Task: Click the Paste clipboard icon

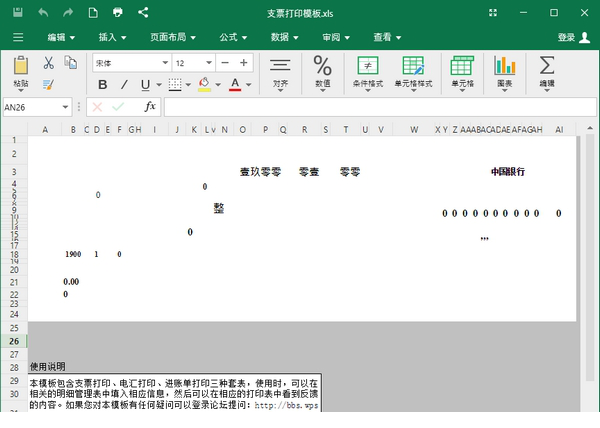Action: [x=21, y=65]
